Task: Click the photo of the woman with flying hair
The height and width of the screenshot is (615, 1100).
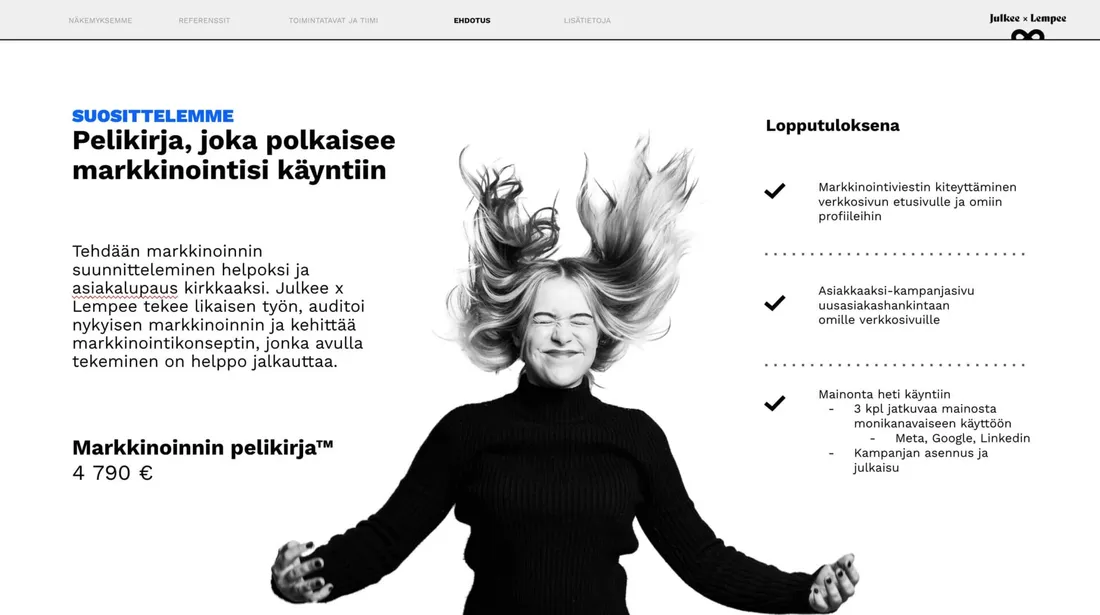Action: [x=565, y=375]
